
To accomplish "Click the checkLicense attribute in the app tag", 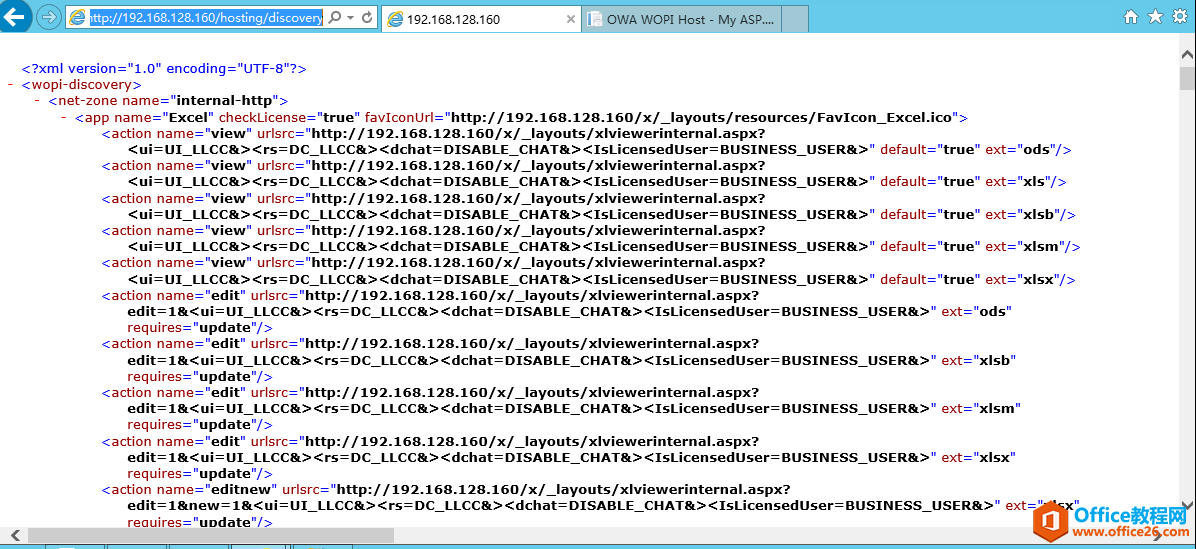I will click(265, 117).
